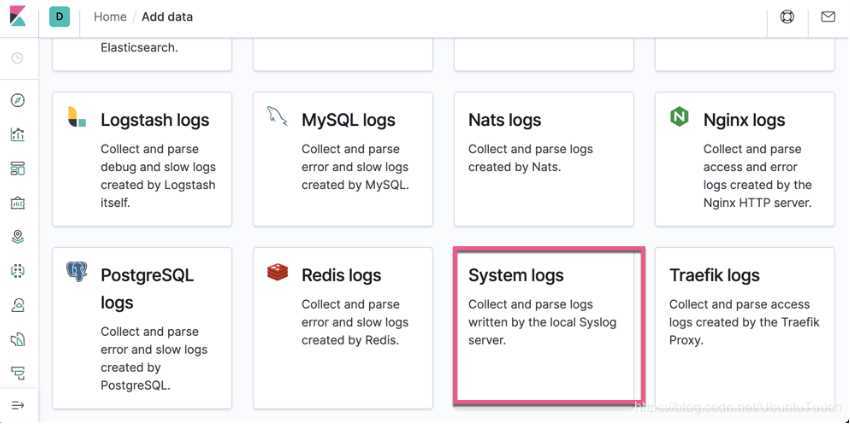Open the newsfeed mail icon
This screenshot has width=850, height=435.
tap(827, 17)
